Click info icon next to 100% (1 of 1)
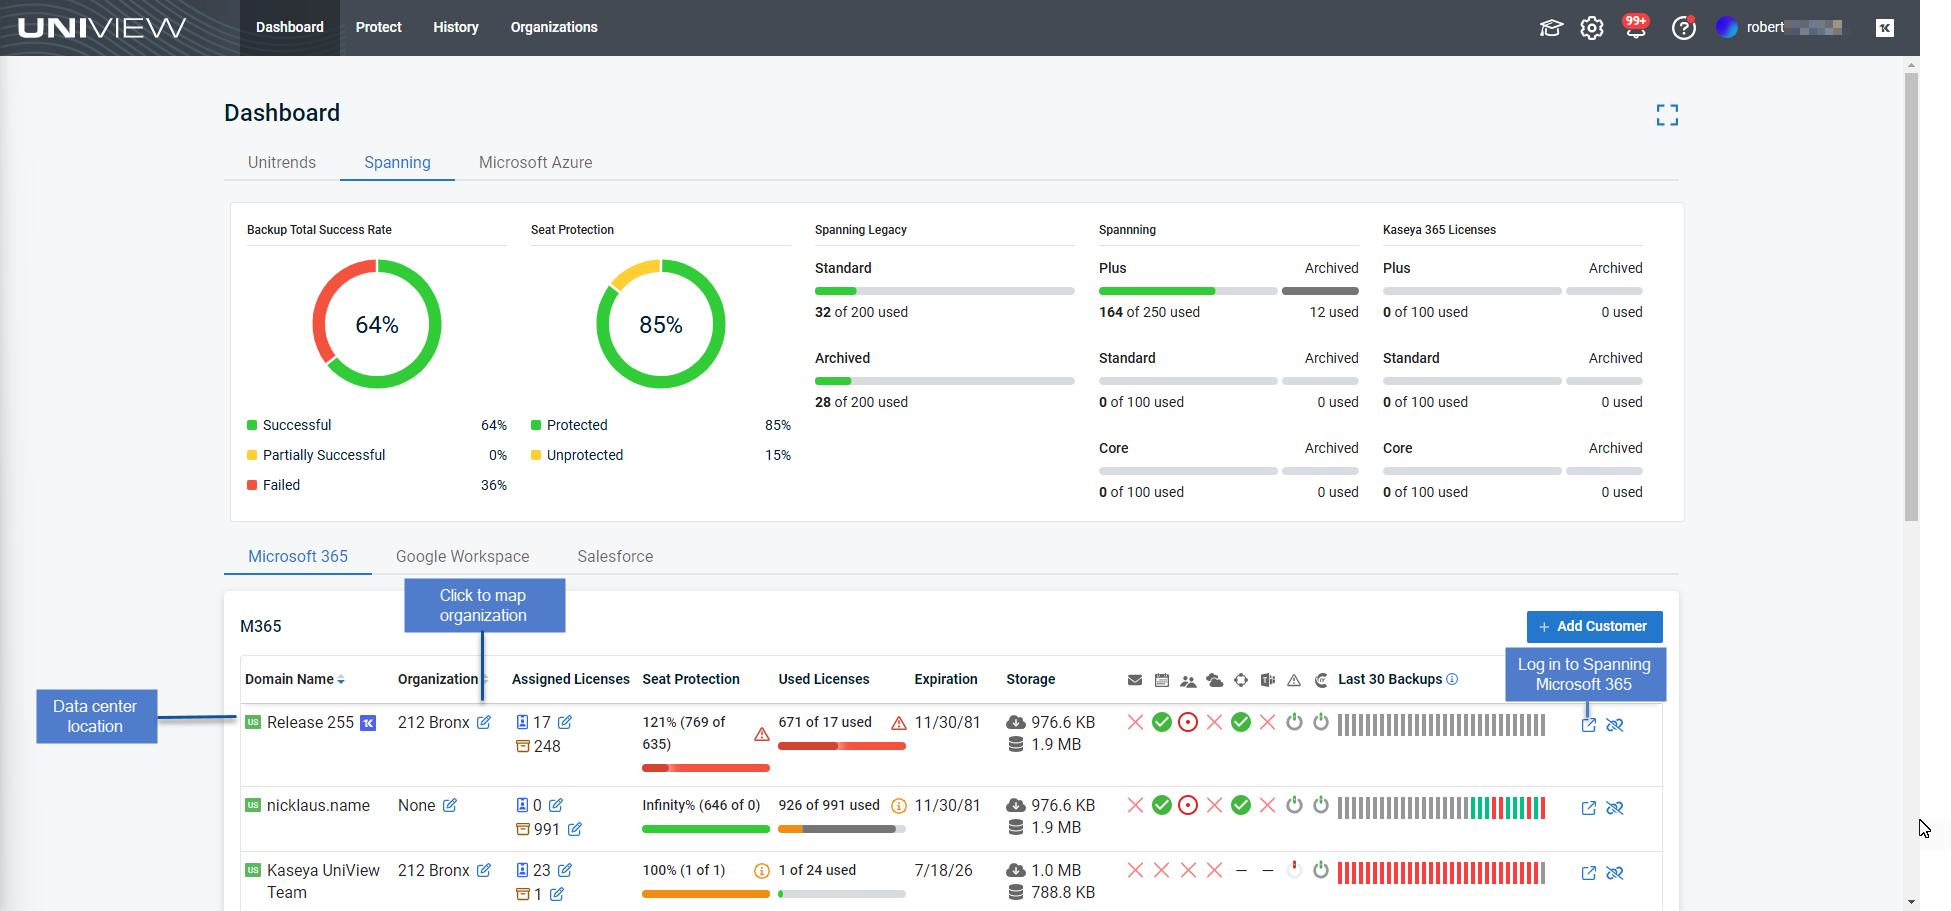 [x=762, y=871]
